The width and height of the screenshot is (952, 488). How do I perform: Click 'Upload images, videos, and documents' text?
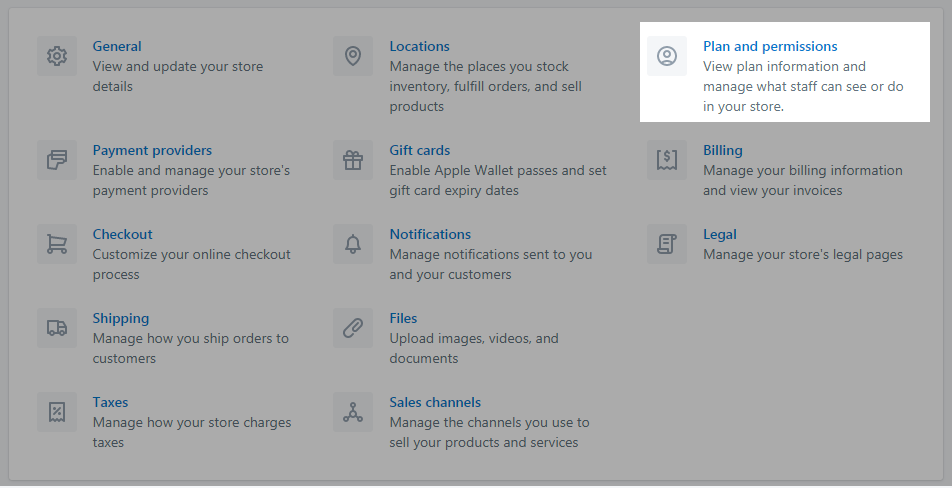click(x=474, y=348)
